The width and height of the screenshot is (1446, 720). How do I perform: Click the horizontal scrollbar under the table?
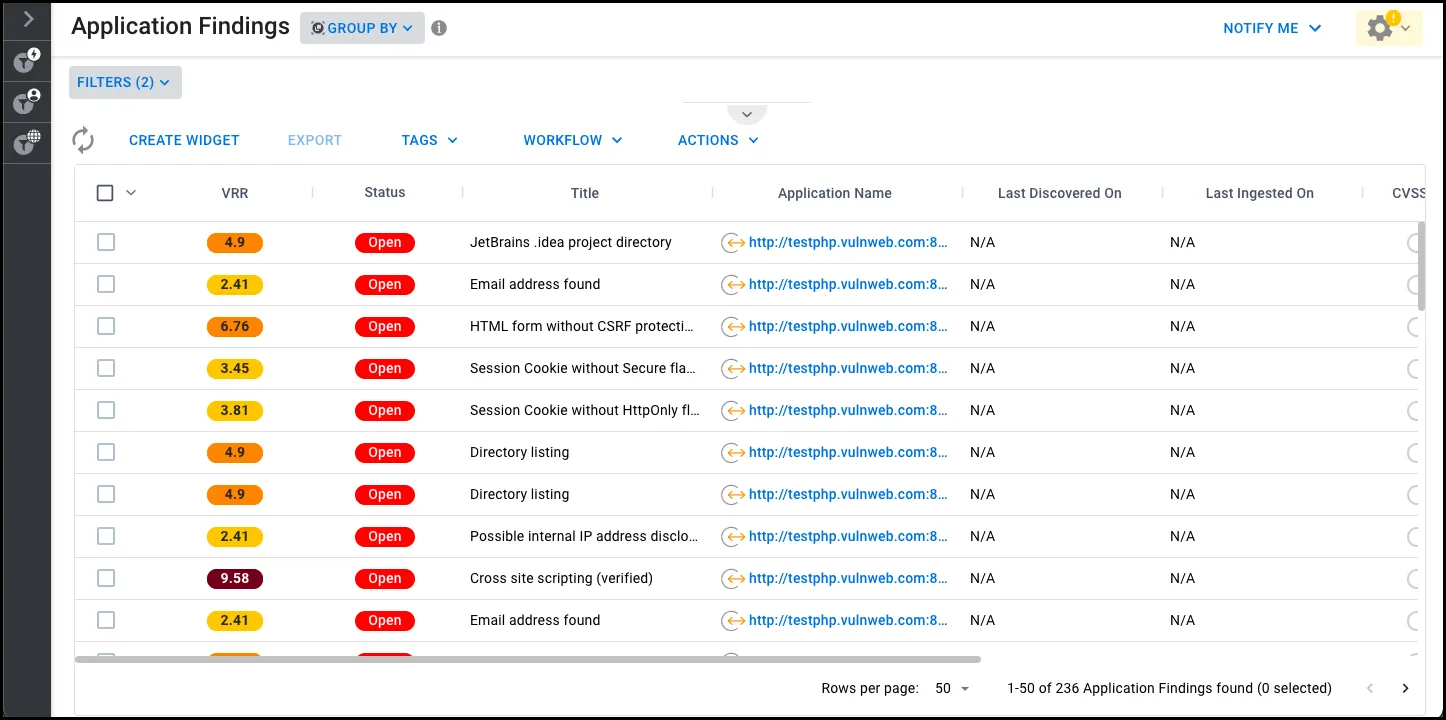pos(528,659)
